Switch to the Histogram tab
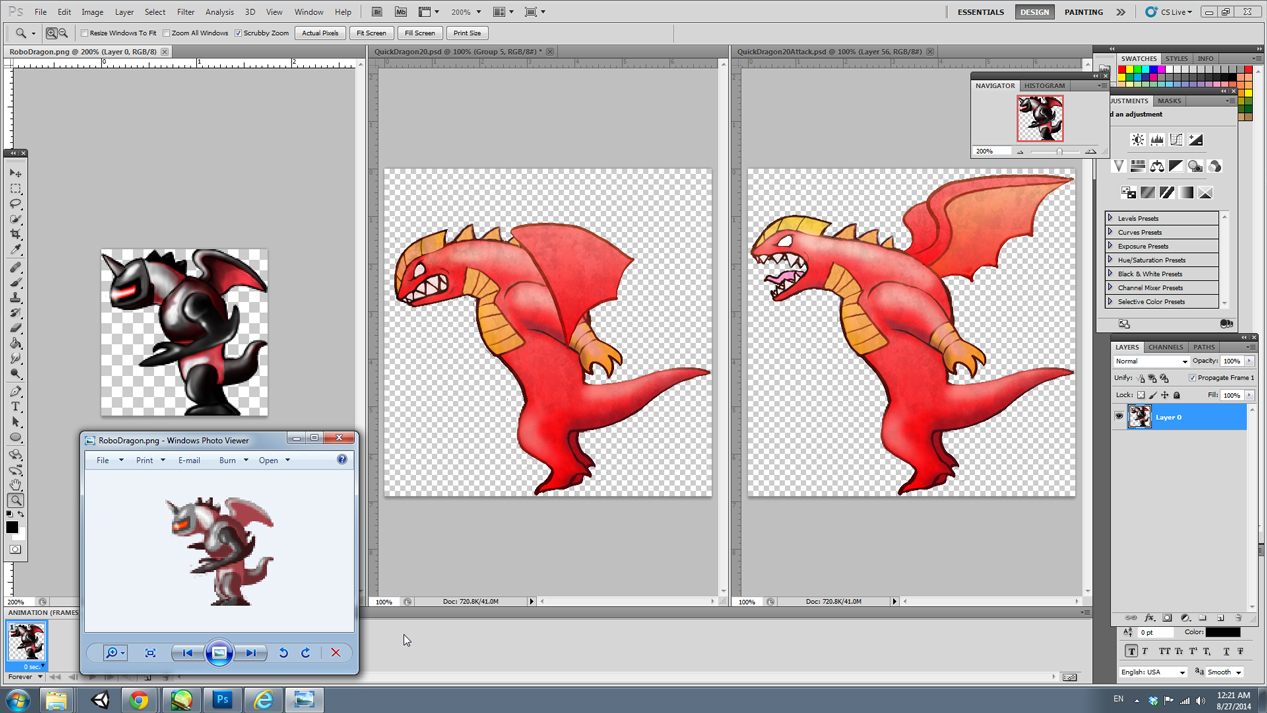The height and width of the screenshot is (713, 1267). click(x=1044, y=86)
